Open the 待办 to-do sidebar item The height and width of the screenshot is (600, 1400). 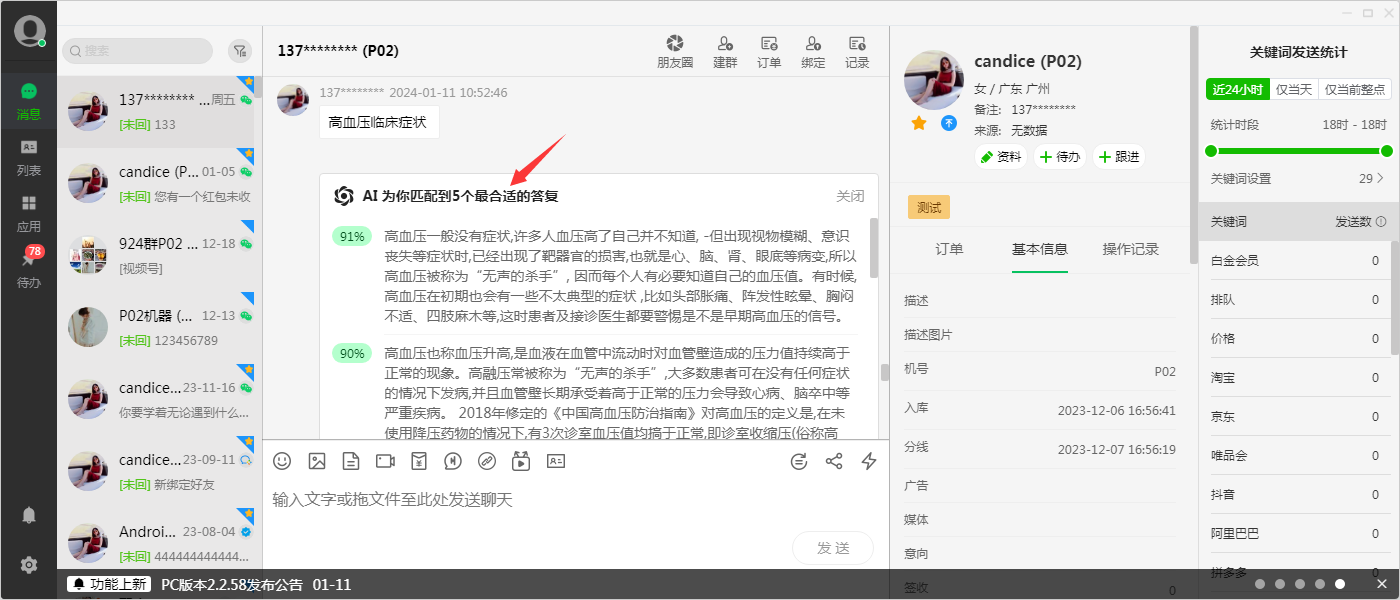point(28,268)
